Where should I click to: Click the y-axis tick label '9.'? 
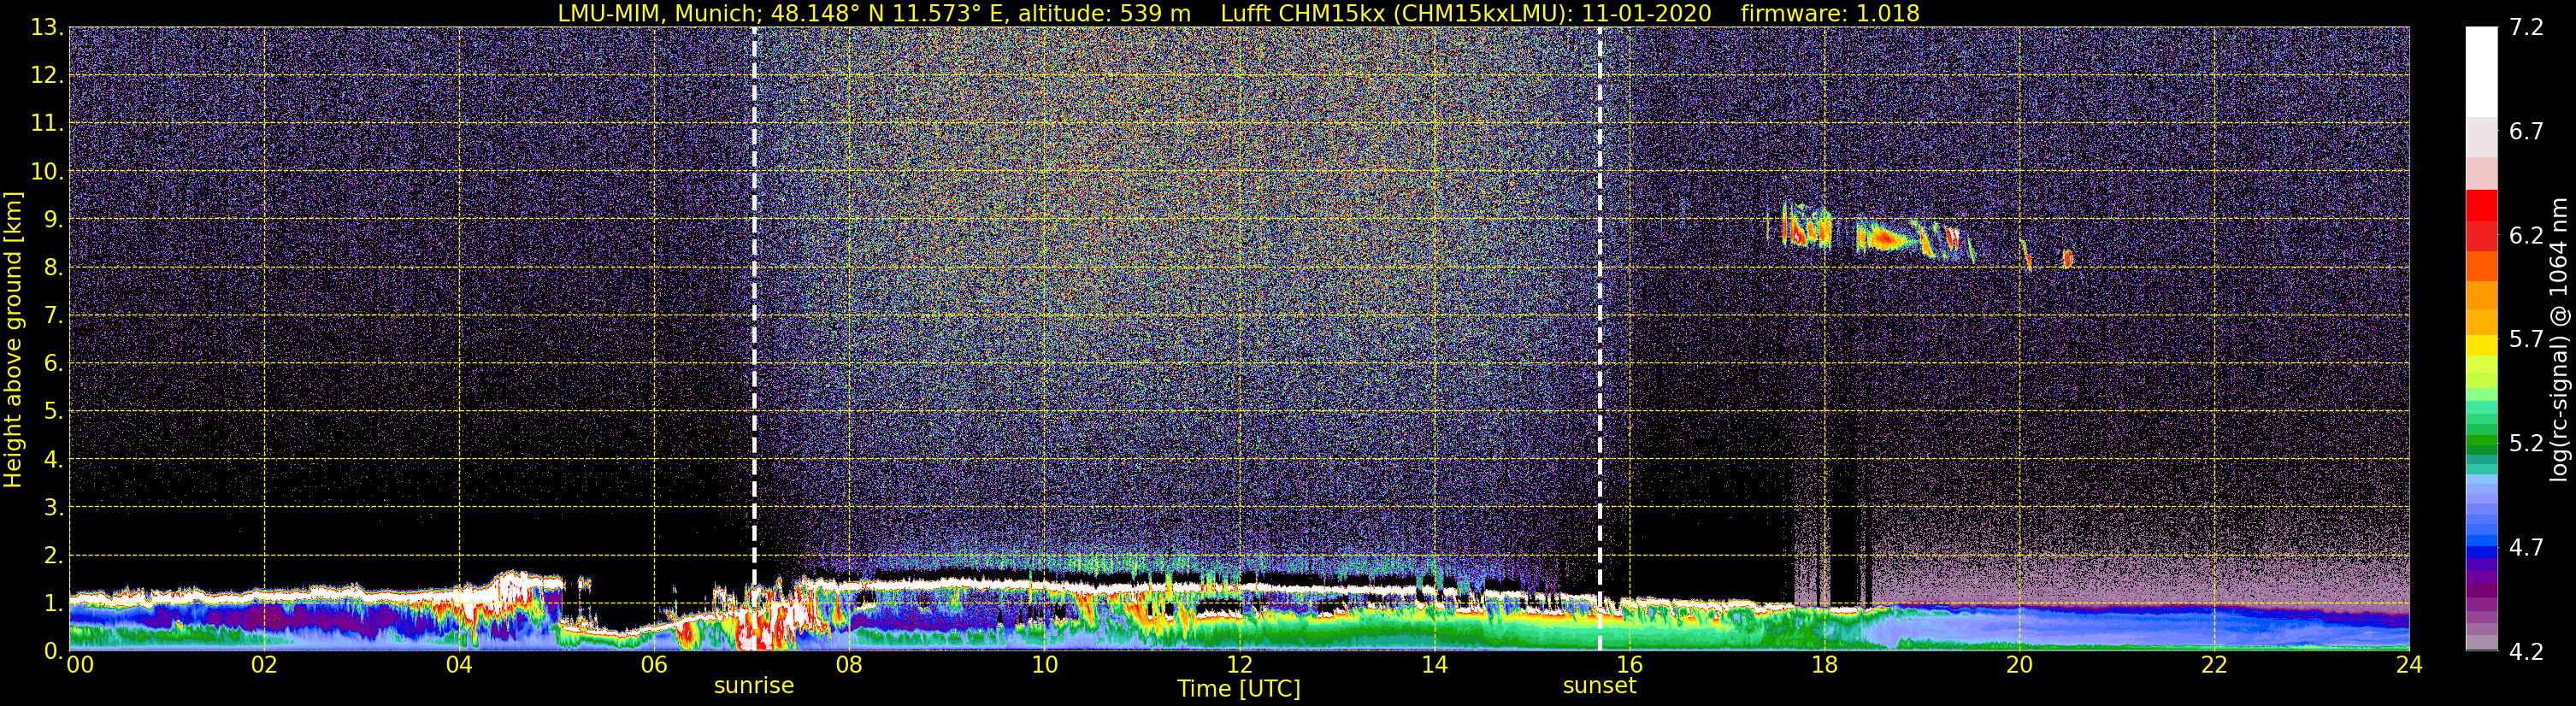[53, 220]
